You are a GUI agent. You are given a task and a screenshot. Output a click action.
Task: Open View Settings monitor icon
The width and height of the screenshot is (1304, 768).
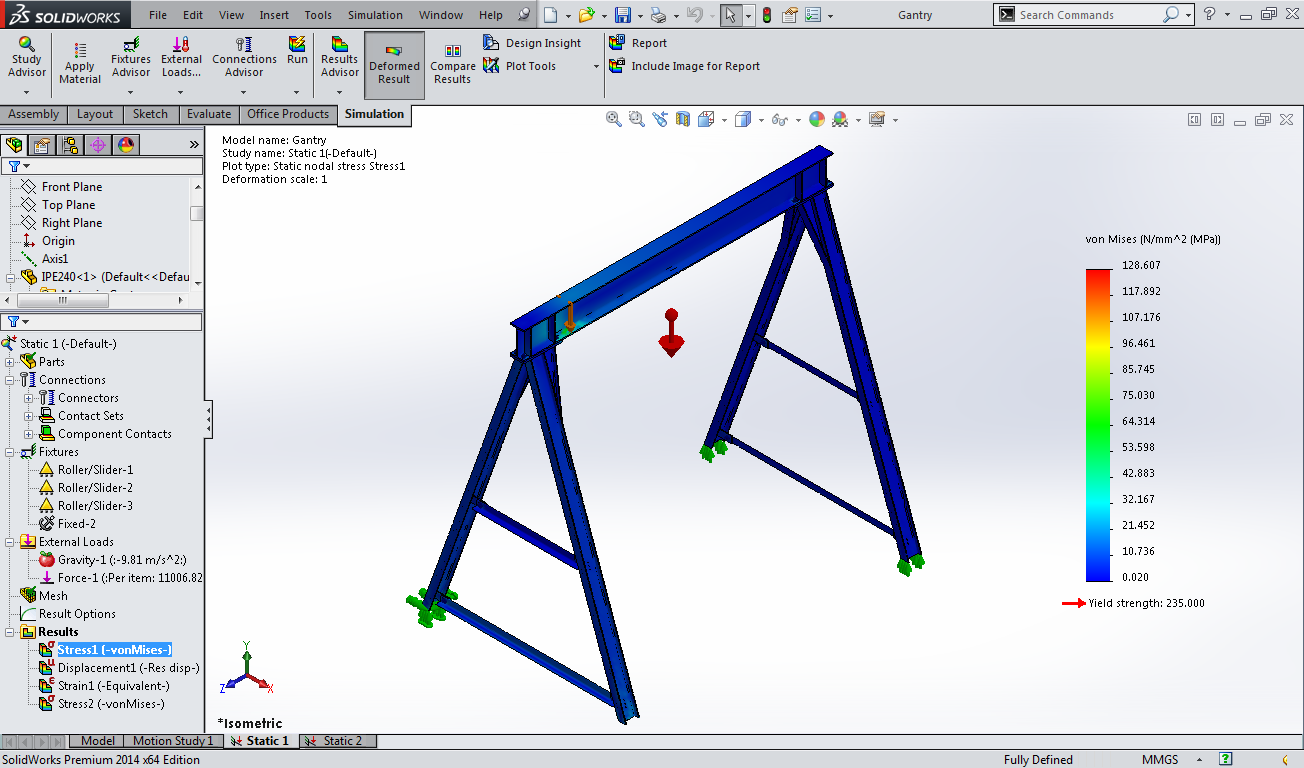pyautogui.click(x=877, y=119)
